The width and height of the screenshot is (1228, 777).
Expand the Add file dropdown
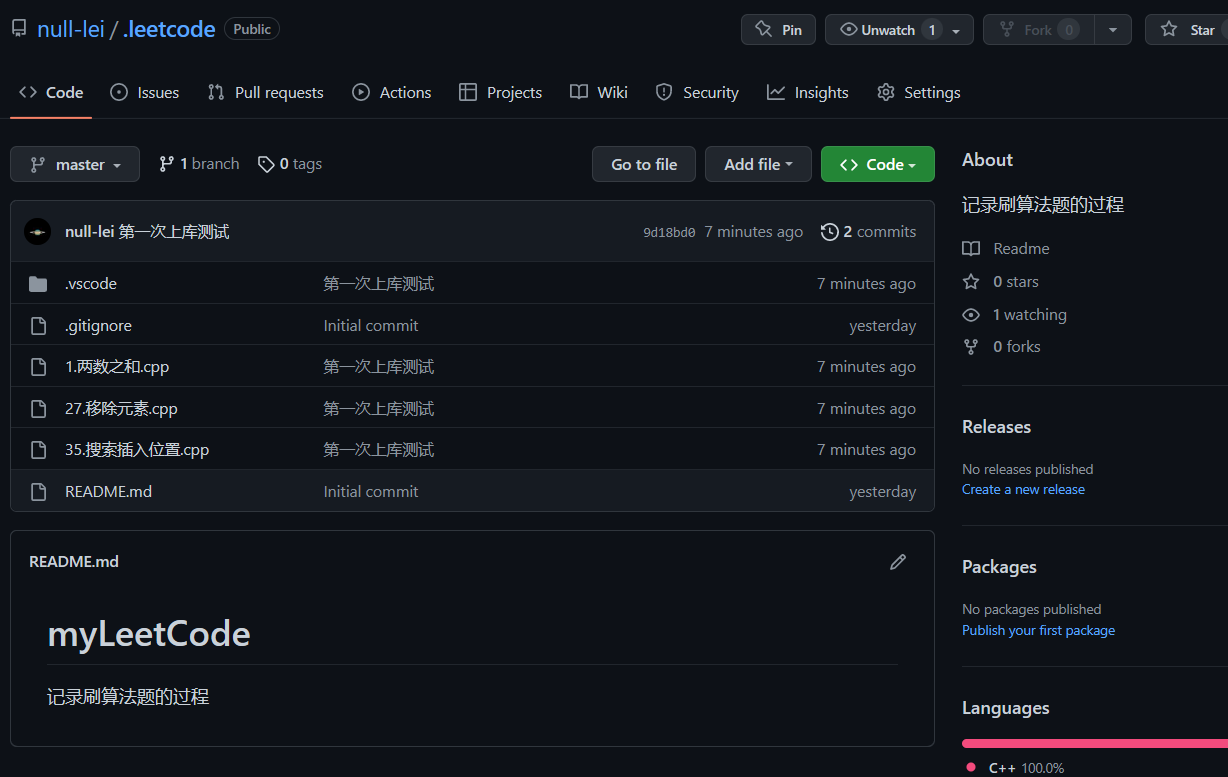tap(758, 164)
